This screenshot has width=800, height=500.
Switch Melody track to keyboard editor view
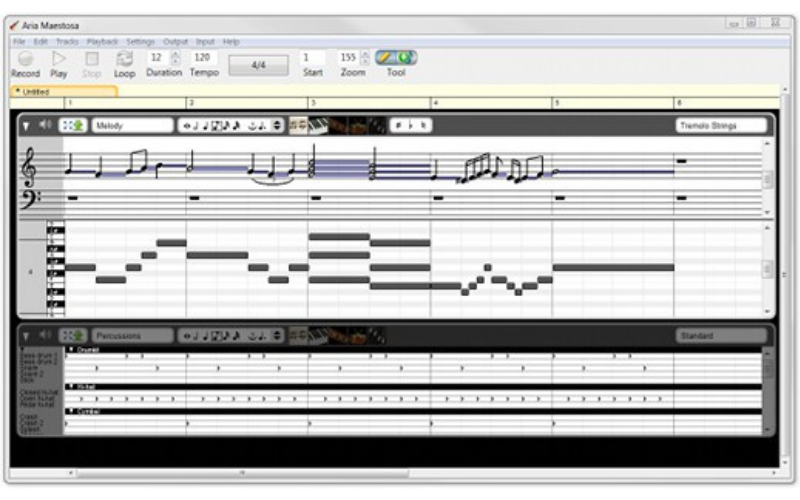coord(319,125)
